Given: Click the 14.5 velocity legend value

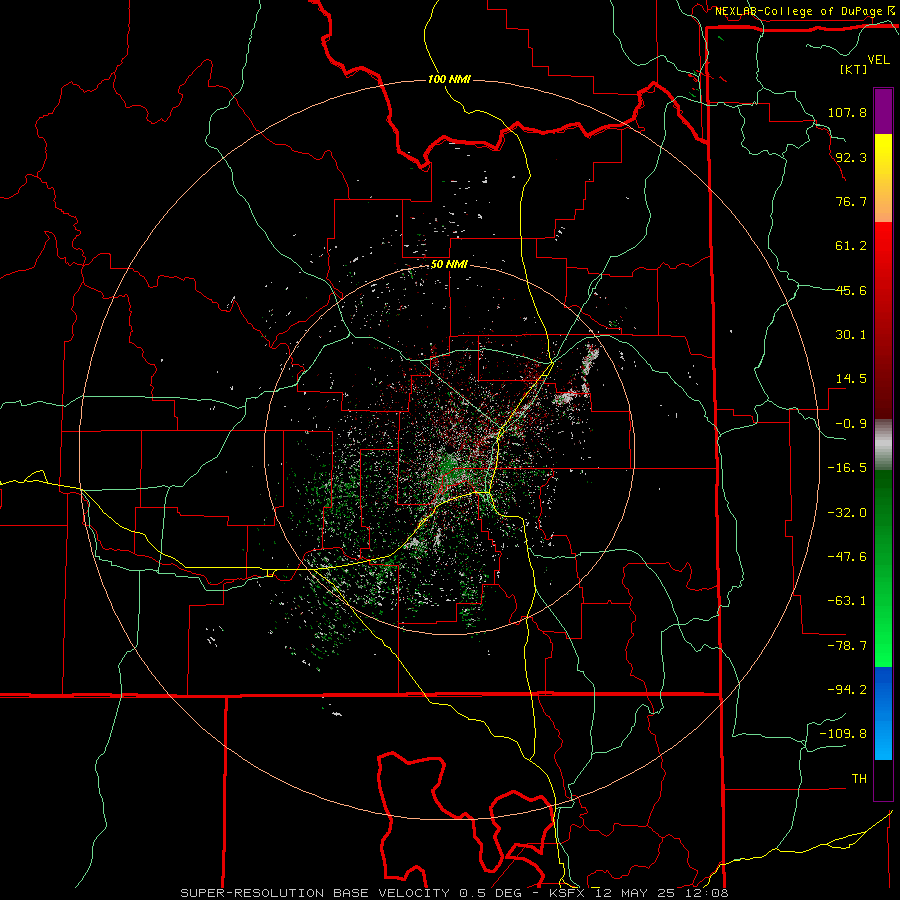Looking at the screenshot, I should [x=851, y=379].
